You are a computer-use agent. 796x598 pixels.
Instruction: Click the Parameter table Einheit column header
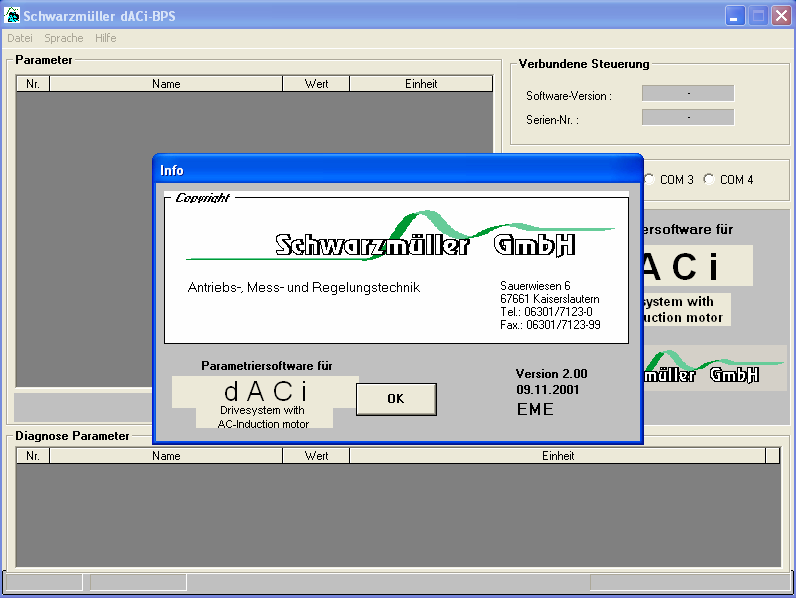(x=421, y=84)
